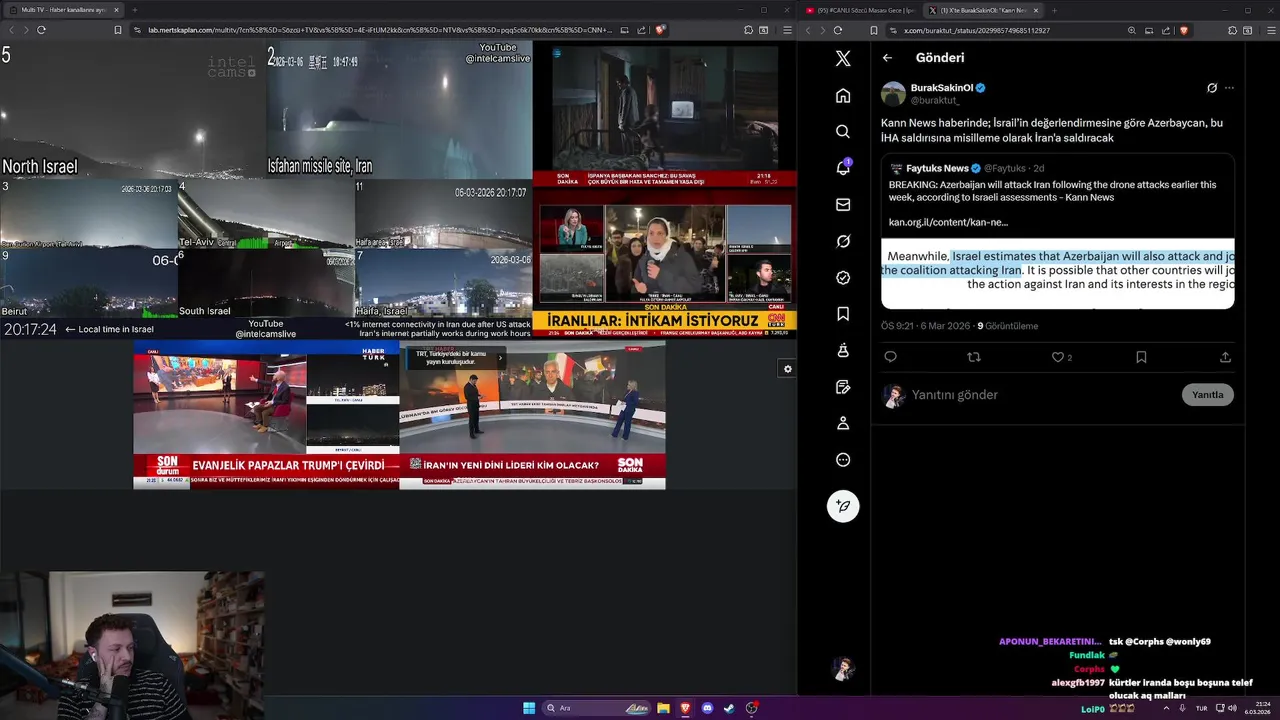This screenshot has width=1280, height=720.
Task: Close the Multi TV tab
Action: pyautogui.click(x=116, y=10)
